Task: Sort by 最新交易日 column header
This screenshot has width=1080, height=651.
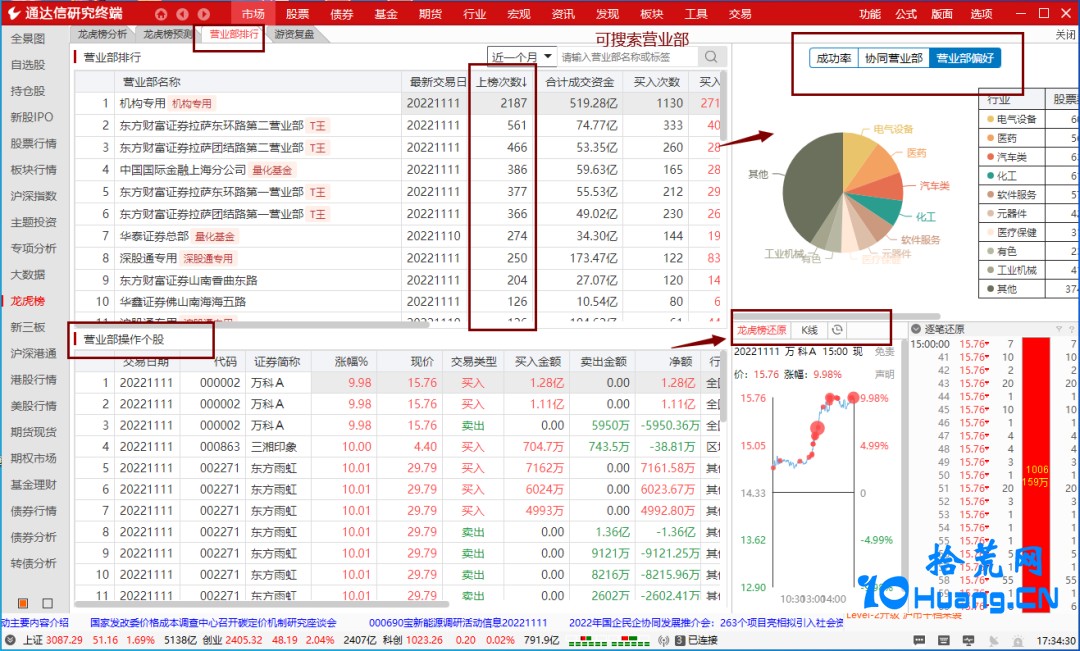Action: pyautogui.click(x=437, y=82)
